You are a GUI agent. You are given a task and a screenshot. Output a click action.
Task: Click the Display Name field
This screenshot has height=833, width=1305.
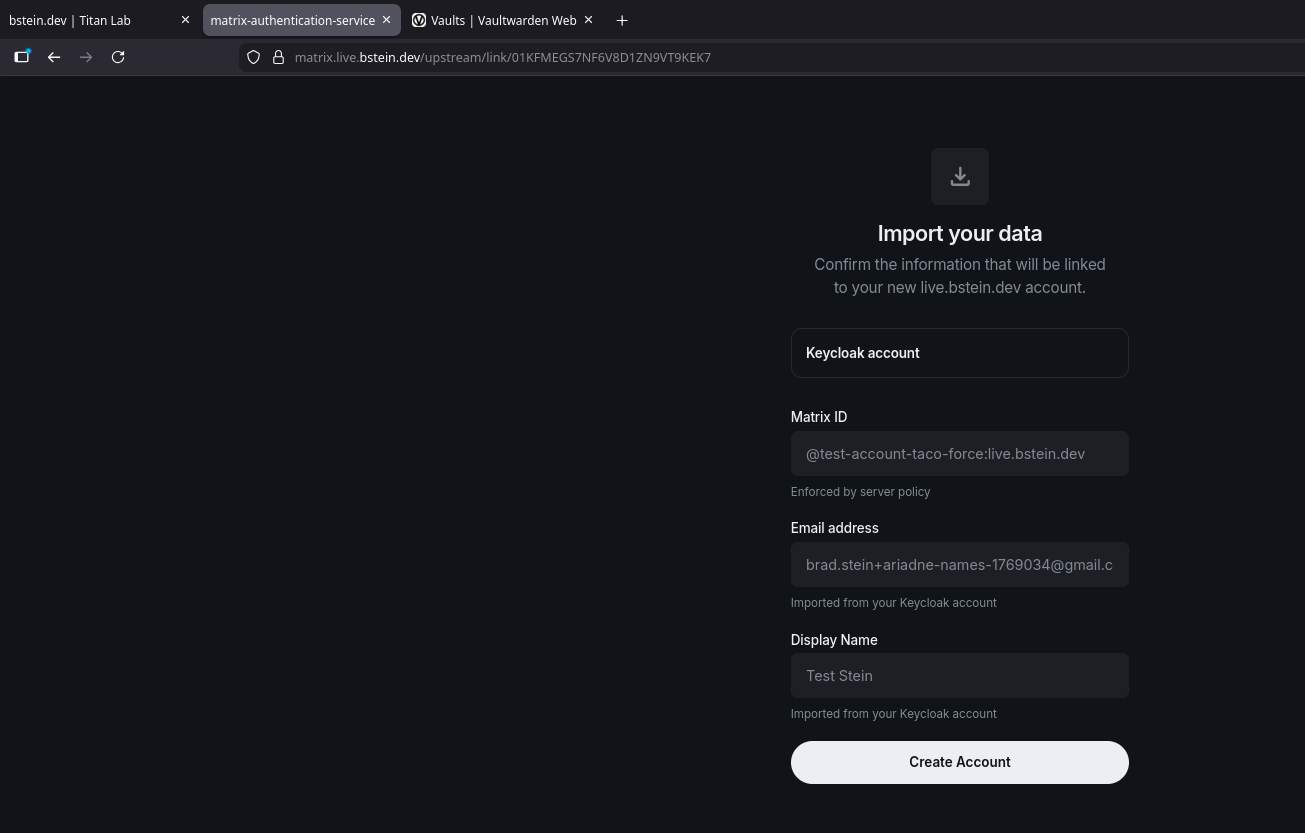click(x=959, y=676)
